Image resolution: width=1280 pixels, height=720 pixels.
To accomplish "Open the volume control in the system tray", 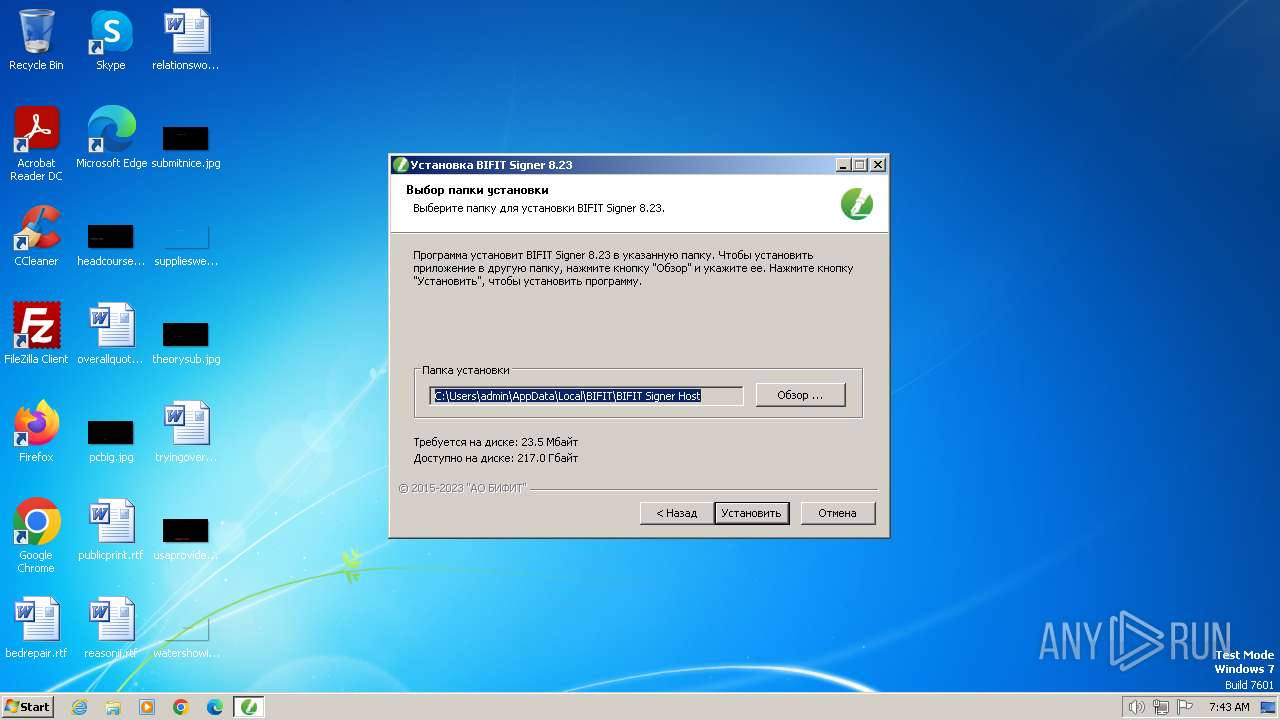I will coord(1136,707).
